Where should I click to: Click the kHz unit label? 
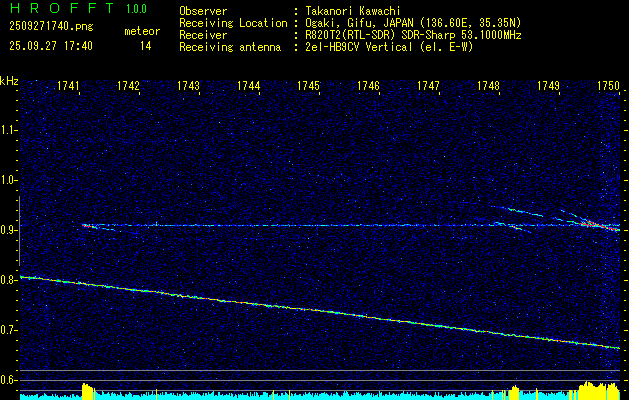pos(9,80)
